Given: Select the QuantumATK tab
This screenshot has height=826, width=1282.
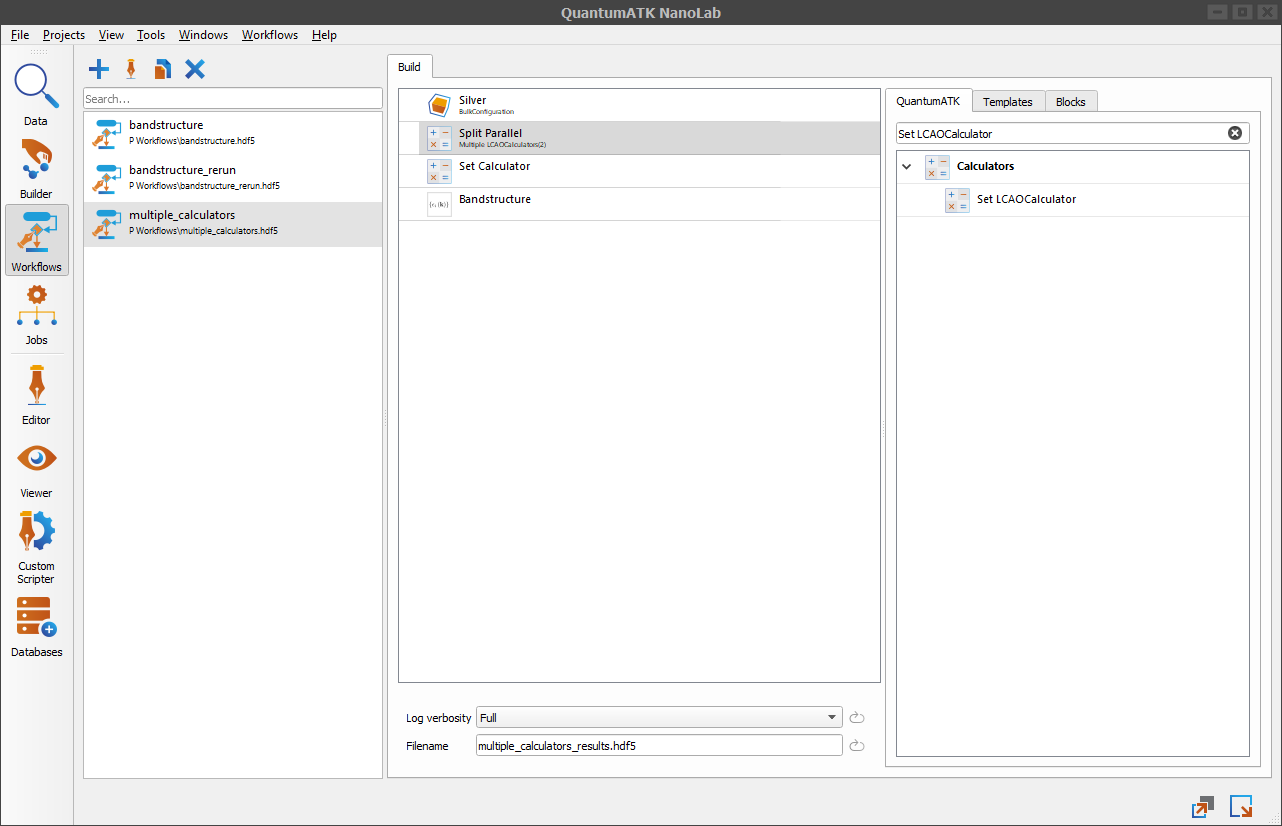Looking at the screenshot, I should [928, 100].
